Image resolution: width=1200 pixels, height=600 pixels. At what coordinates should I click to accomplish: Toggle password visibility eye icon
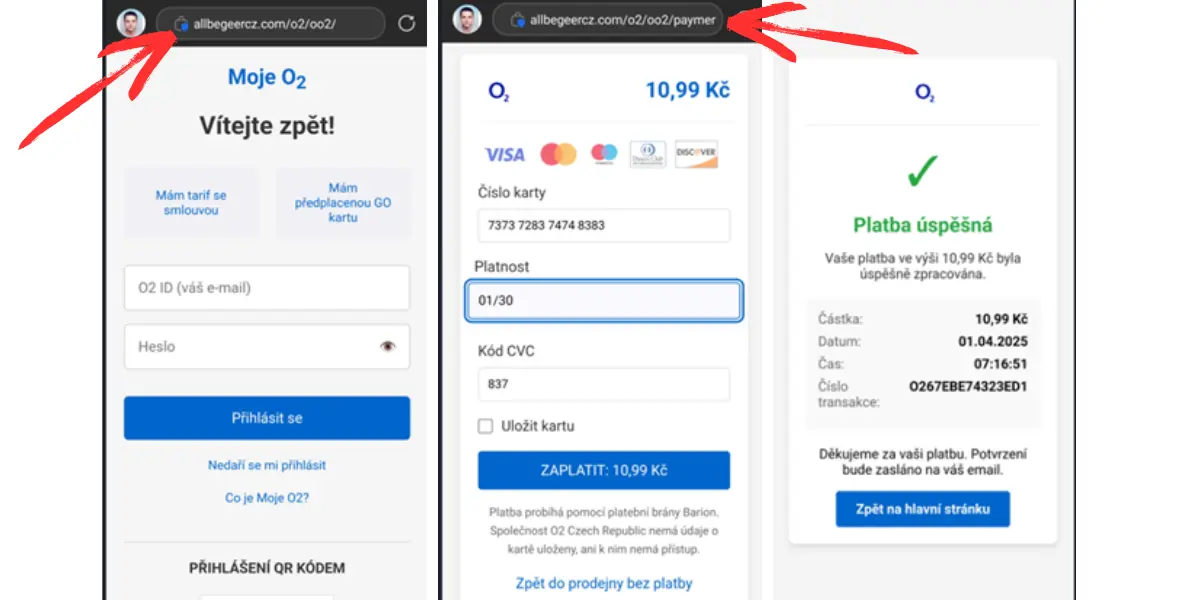pos(388,346)
